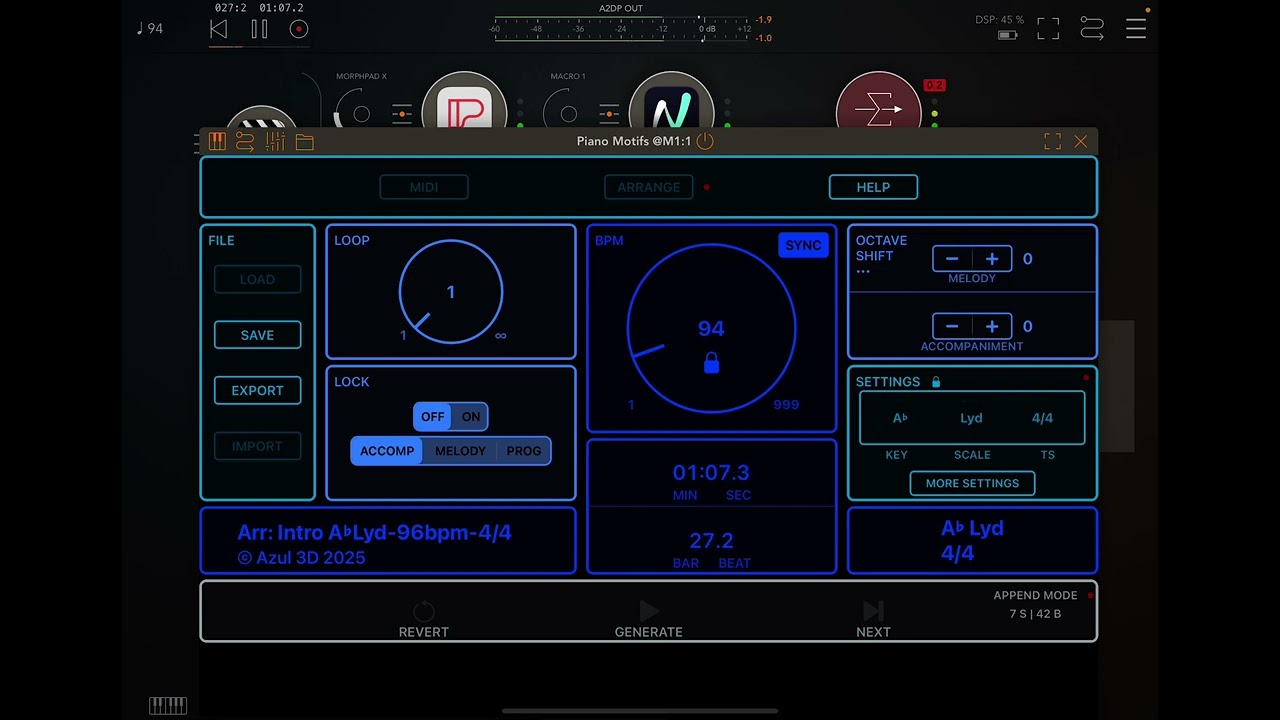Arm the host record button
This screenshot has height=720, width=1280.
pyautogui.click(x=298, y=29)
